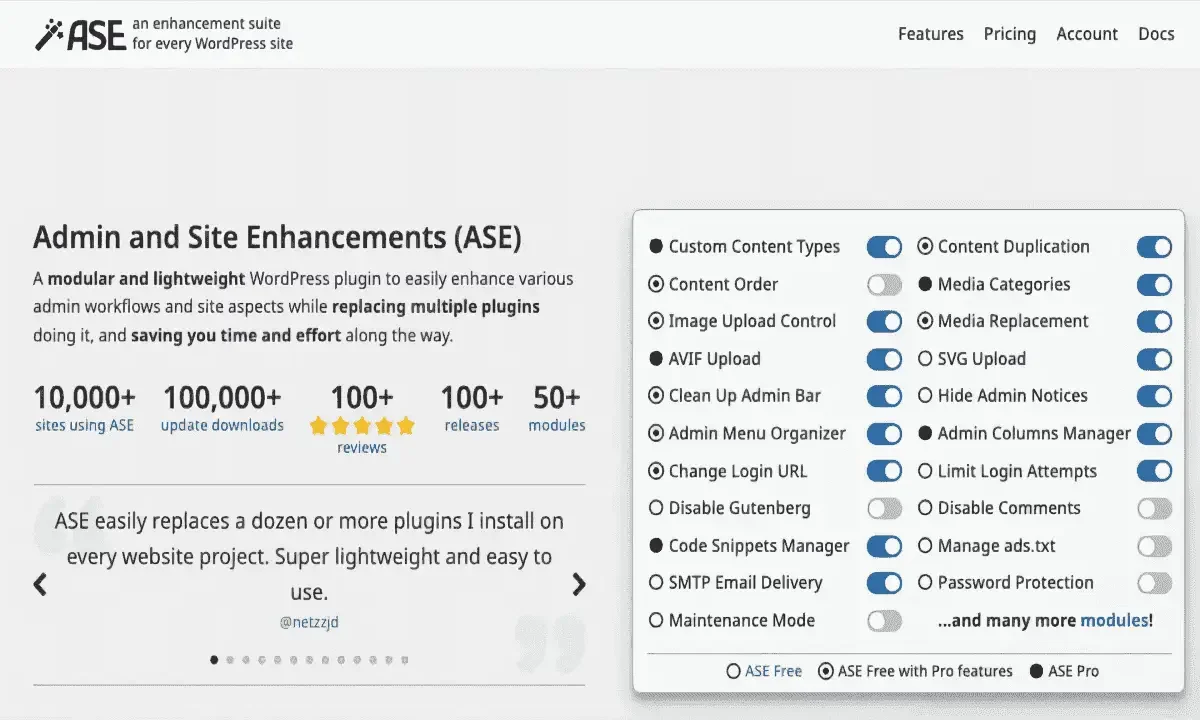
Task: Toggle Limit Login Attempts switch
Action: click(1154, 471)
